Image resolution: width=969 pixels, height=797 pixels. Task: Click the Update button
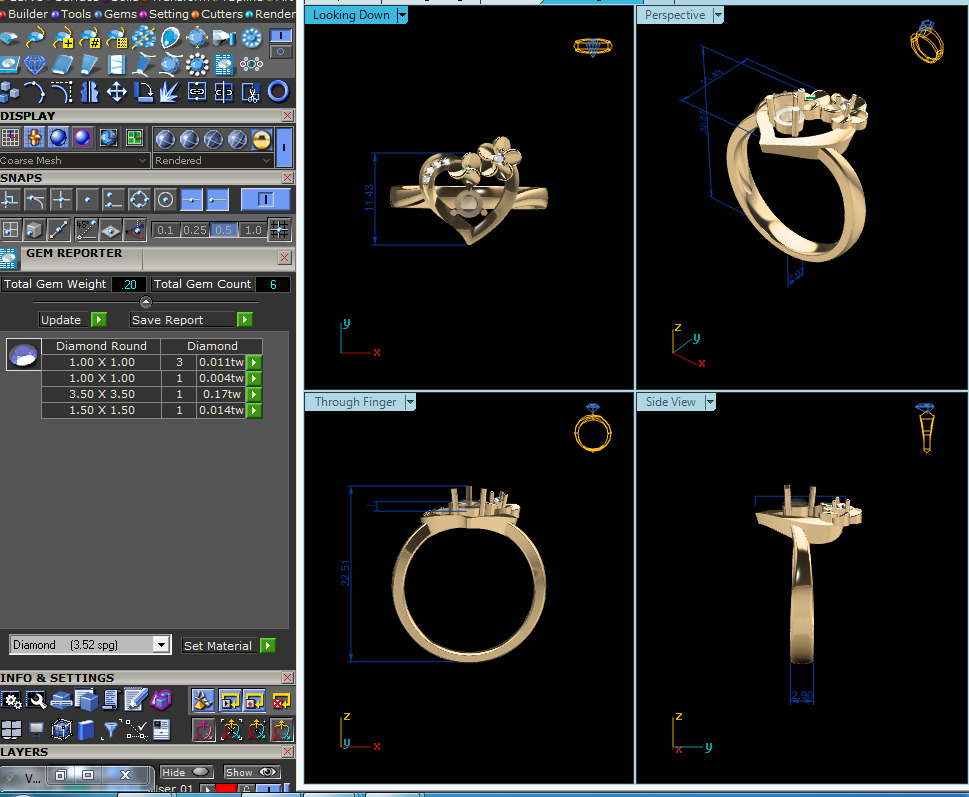tap(73, 319)
